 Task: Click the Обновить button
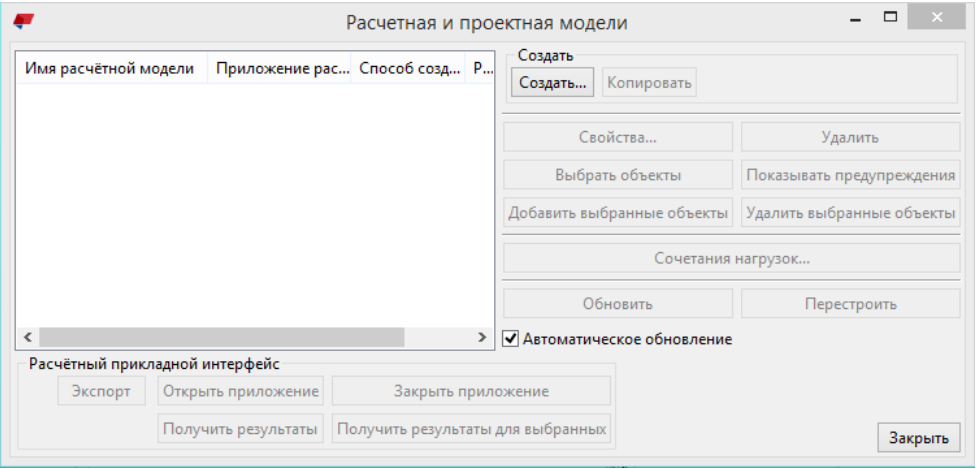click(617, 304)
